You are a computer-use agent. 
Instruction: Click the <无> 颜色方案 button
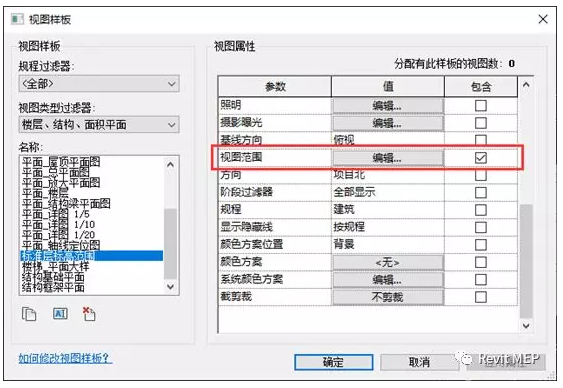388,262
